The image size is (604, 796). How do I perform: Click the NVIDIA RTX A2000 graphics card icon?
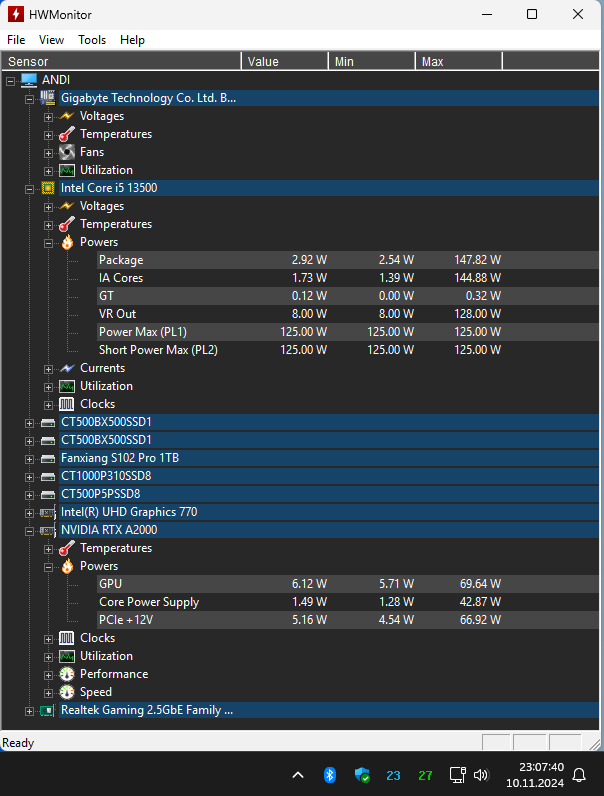48,530
